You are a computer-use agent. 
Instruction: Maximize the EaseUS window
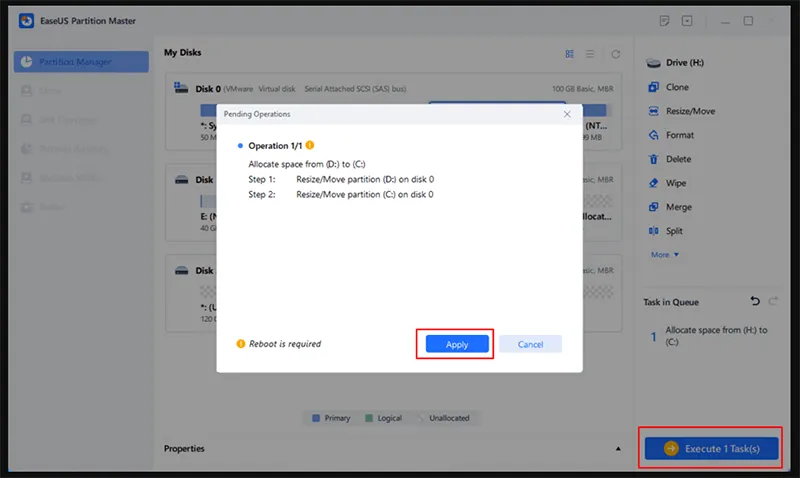(x=748, y=21)
